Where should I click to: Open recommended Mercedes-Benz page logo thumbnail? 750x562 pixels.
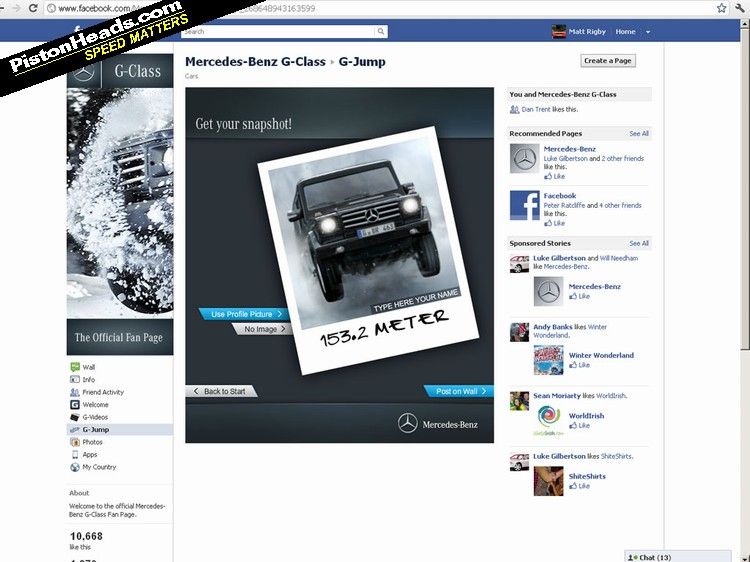pyautogui.click(x=524, y=158)
